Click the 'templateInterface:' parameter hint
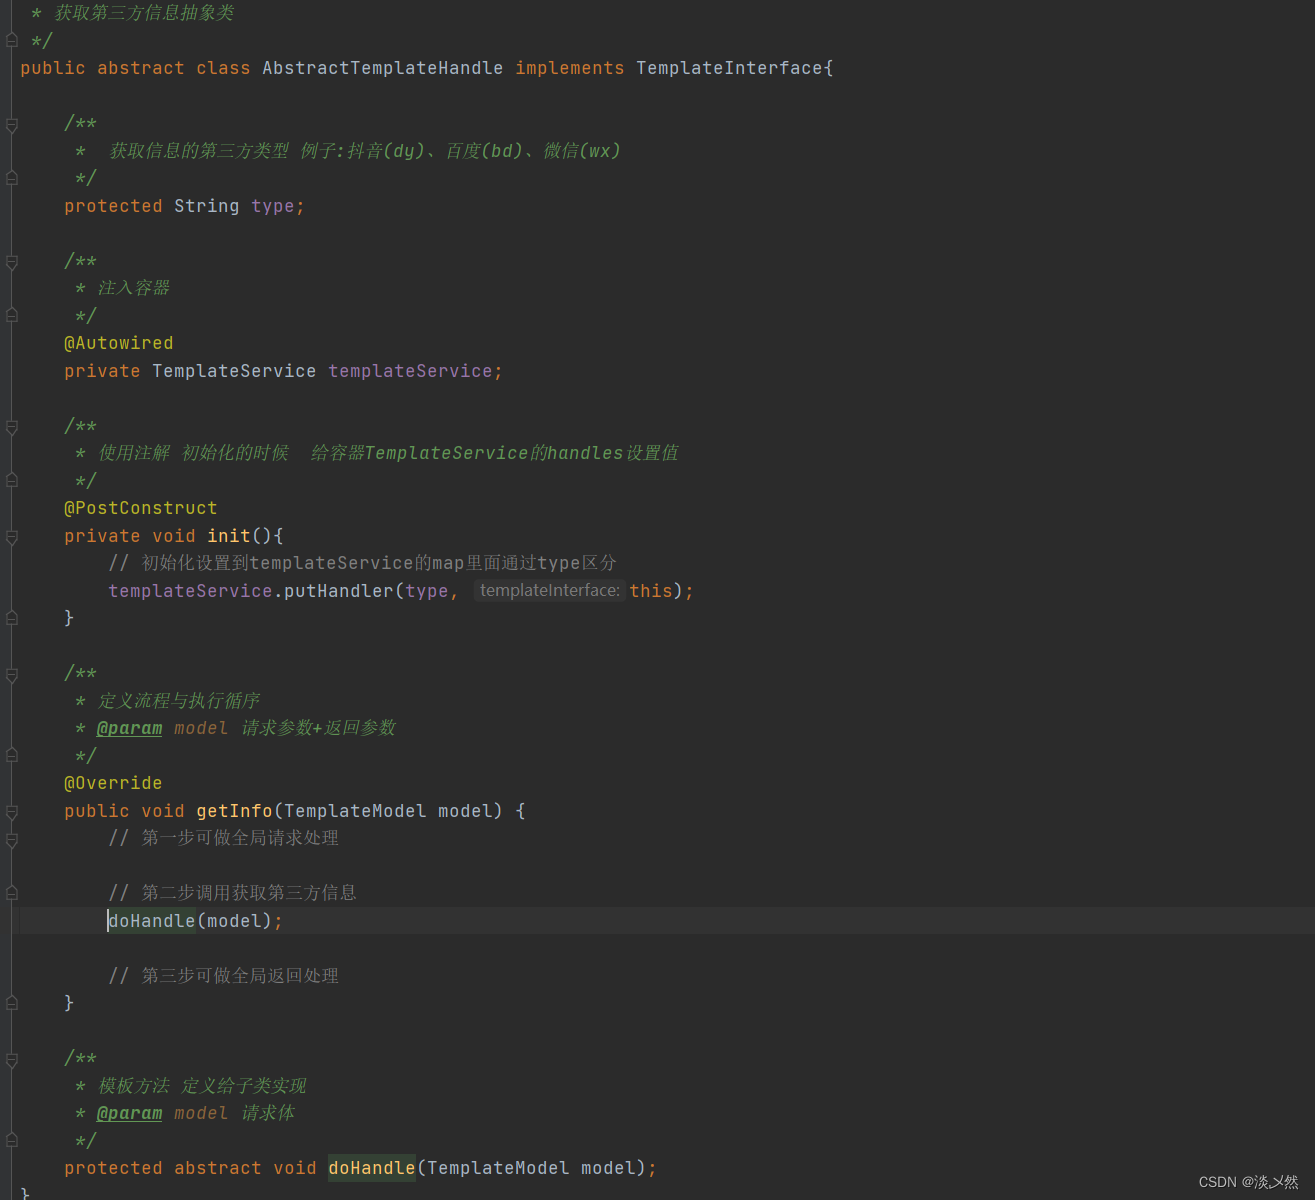Screen dimensions: 1315x1200 [x=550, y=591]
